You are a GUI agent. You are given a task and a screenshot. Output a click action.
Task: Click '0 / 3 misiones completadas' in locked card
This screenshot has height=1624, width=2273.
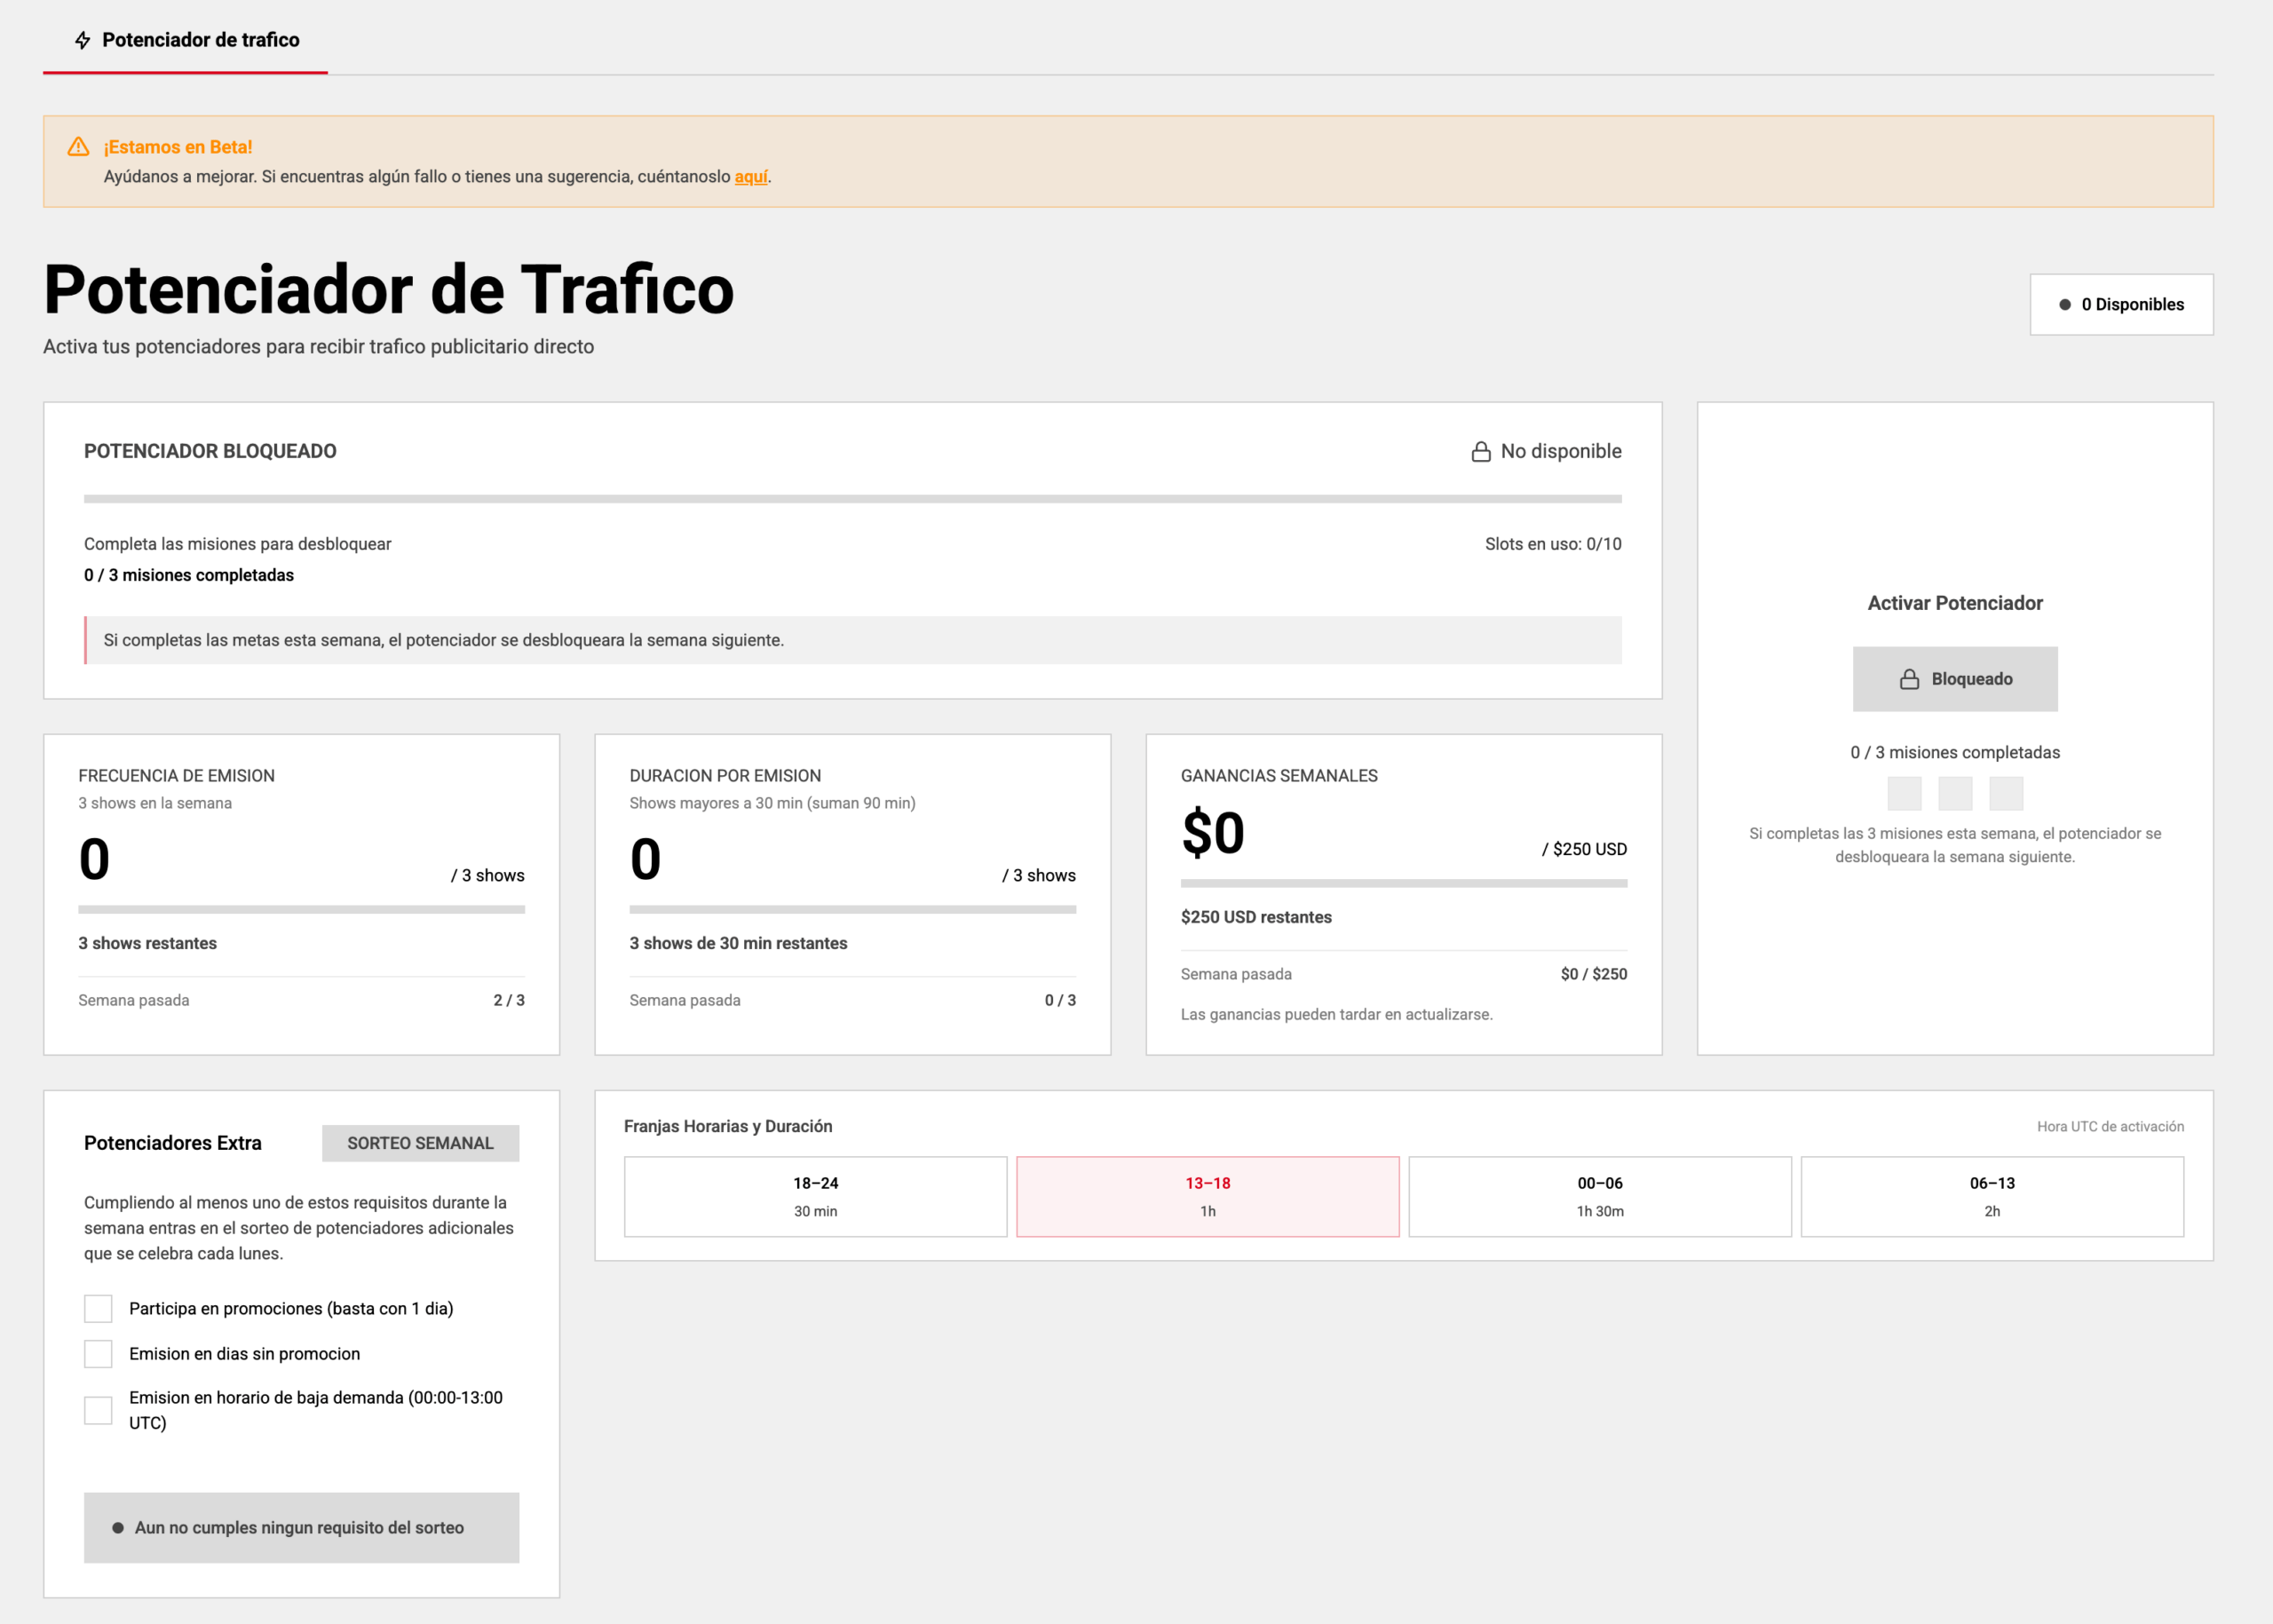tap(189, 575)
